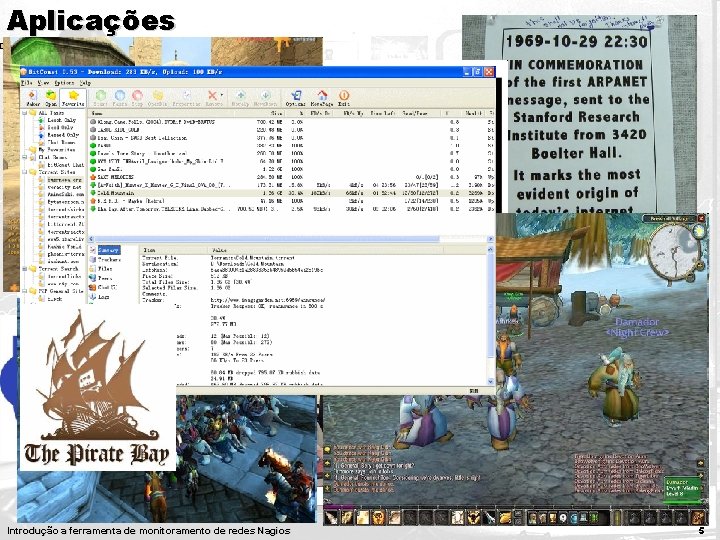Select Leech Only in the task tree
The image size is (720, 540).
62,120
